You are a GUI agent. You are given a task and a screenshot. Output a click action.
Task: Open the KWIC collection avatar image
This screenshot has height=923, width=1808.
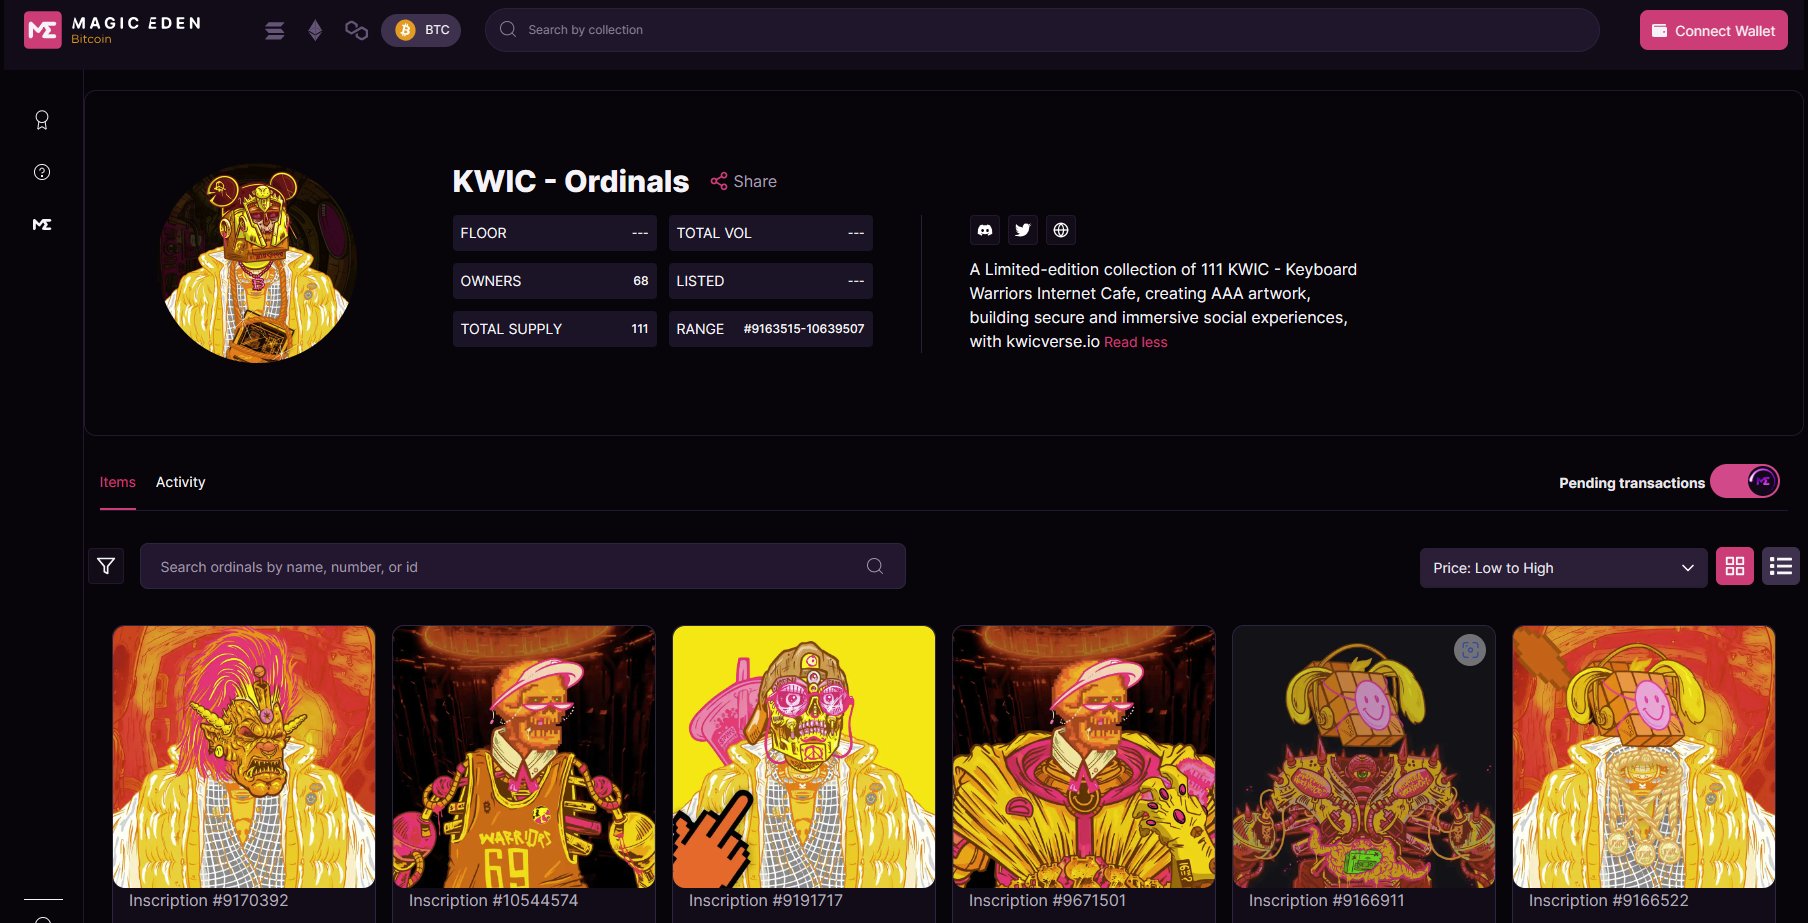coord(258,263)
